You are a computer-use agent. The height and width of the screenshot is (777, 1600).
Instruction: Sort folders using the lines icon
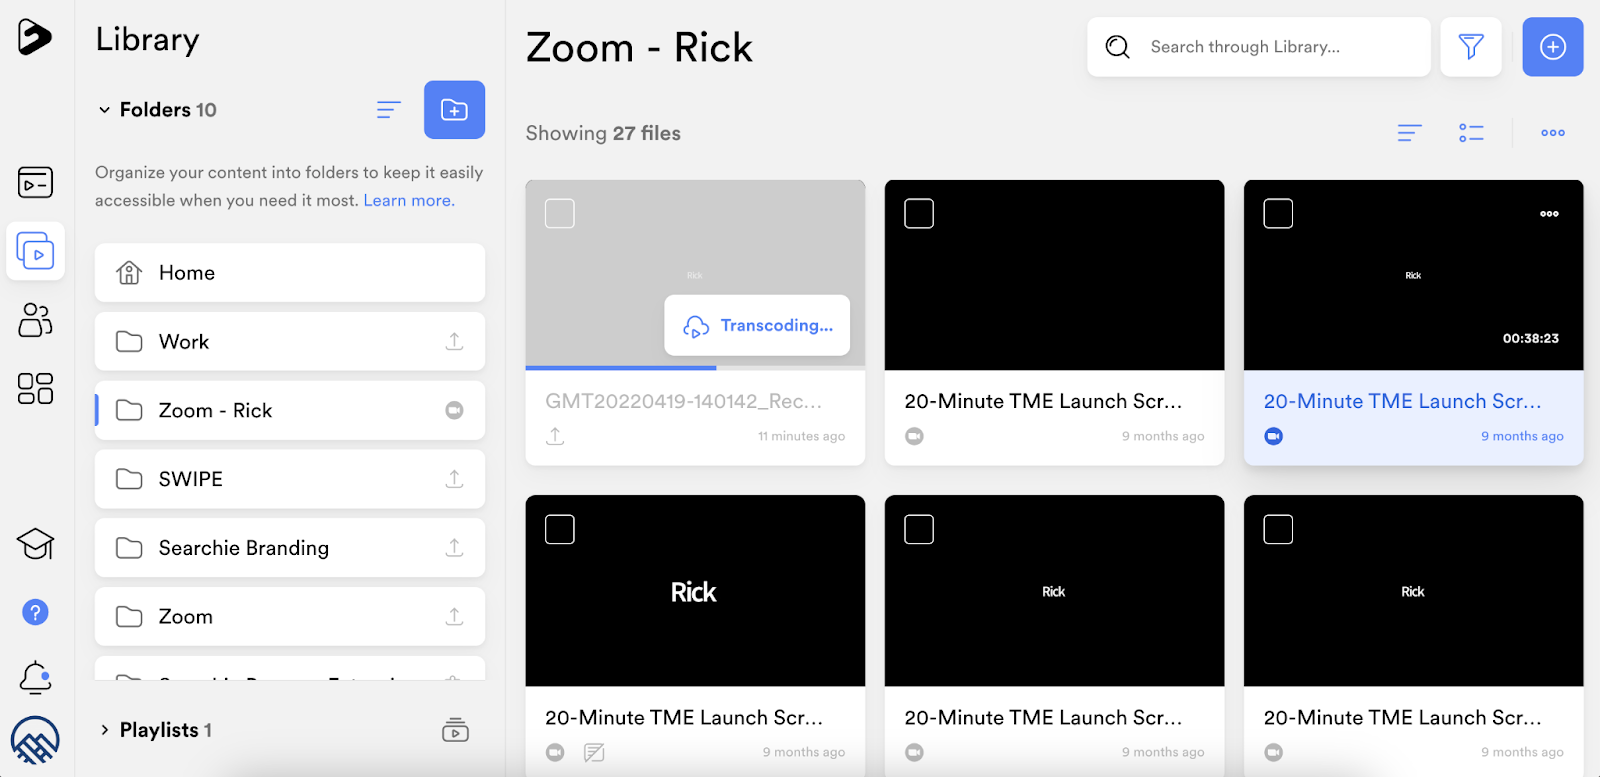(389, 110)
